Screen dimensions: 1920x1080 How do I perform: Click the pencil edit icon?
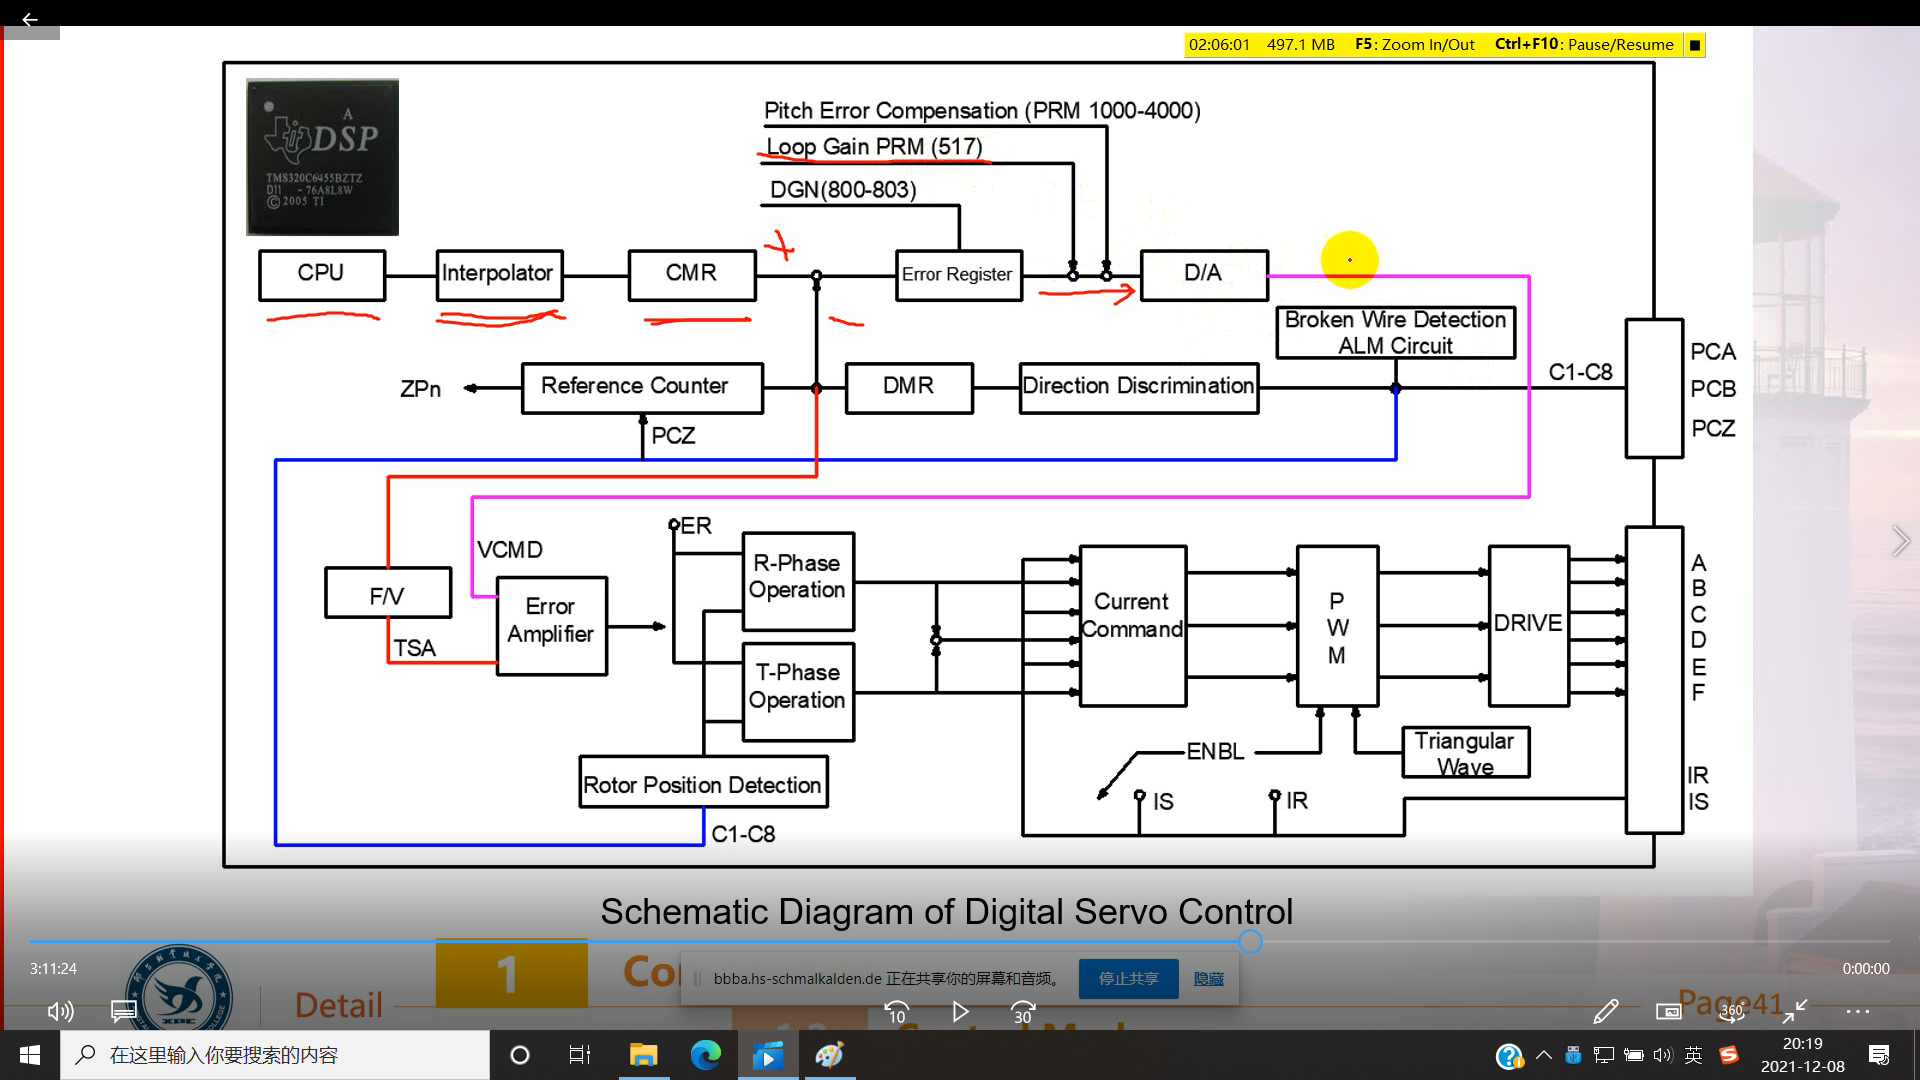tap(1605, 1011)
